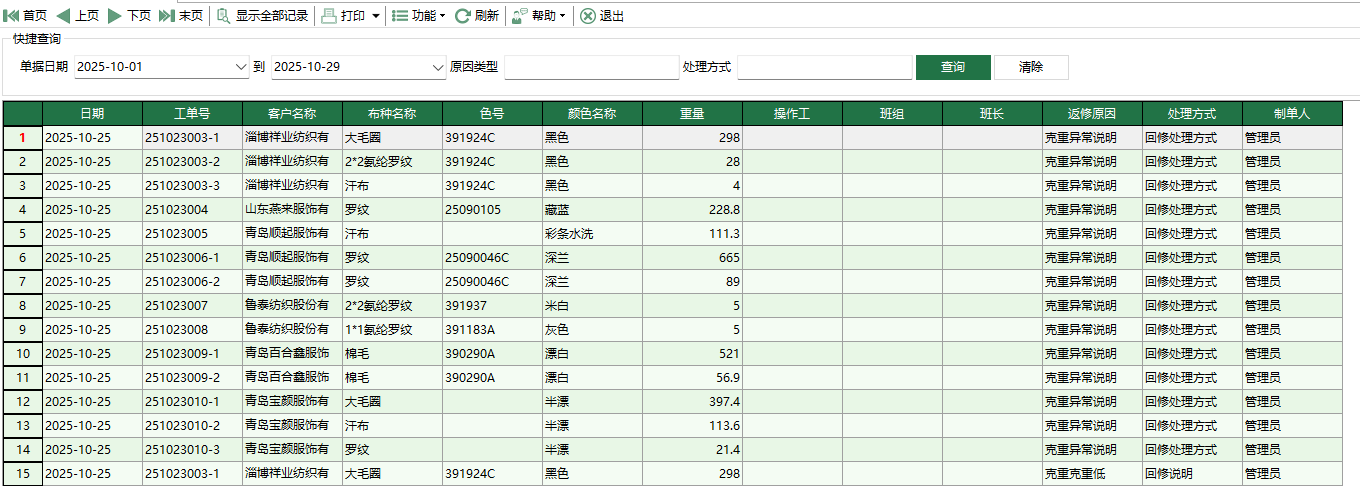Viewport: 1360px width, 486px height.
Task: Click rework reason cell 克重克重低
Action: [1093, 473]
